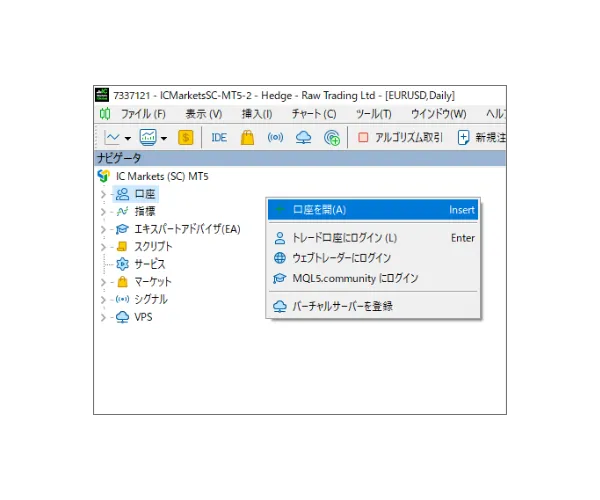Select the VPS tree item

[143, 317]
